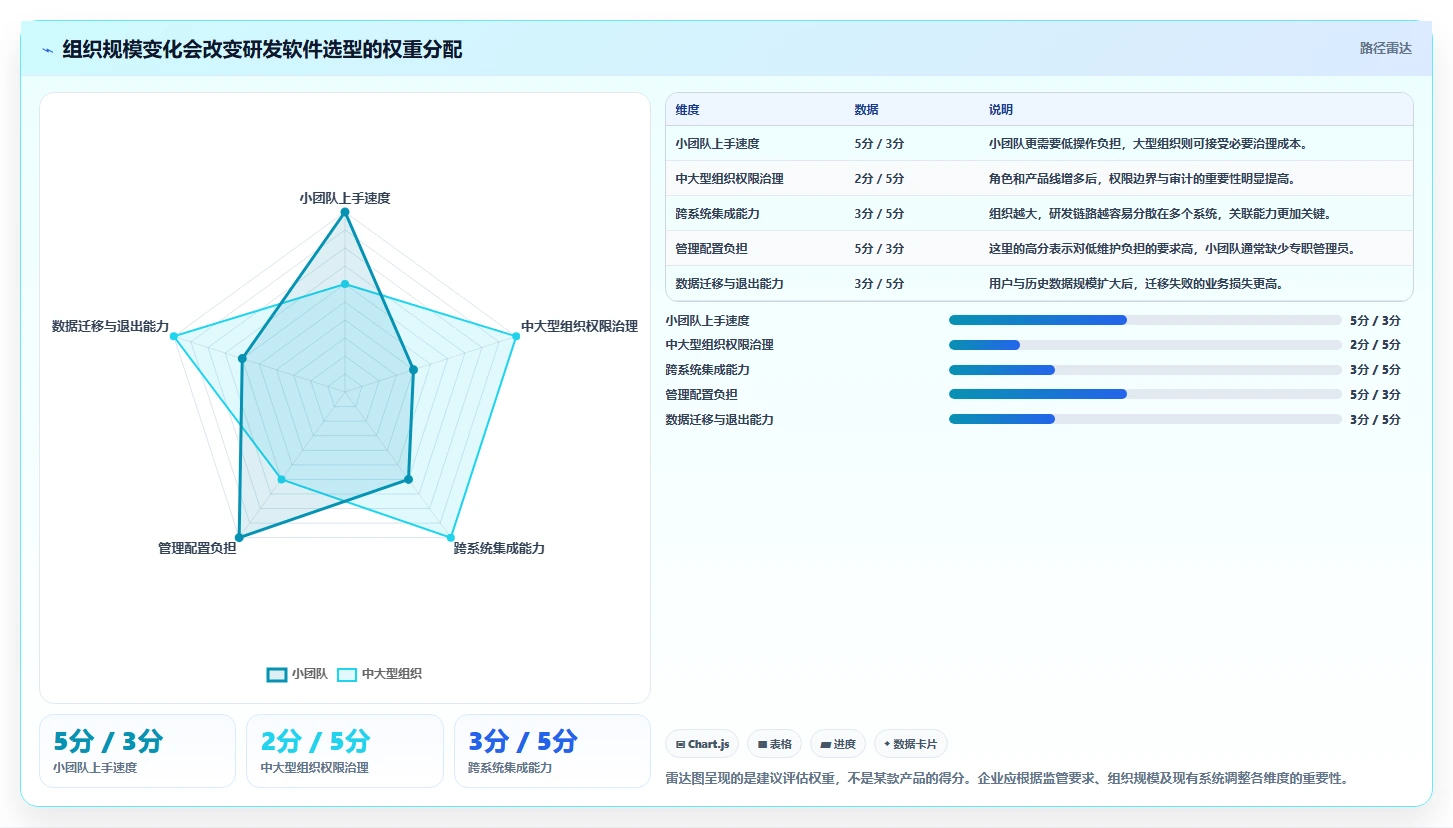Select the 管理配置负担 cell in the table

pos(712,249)
